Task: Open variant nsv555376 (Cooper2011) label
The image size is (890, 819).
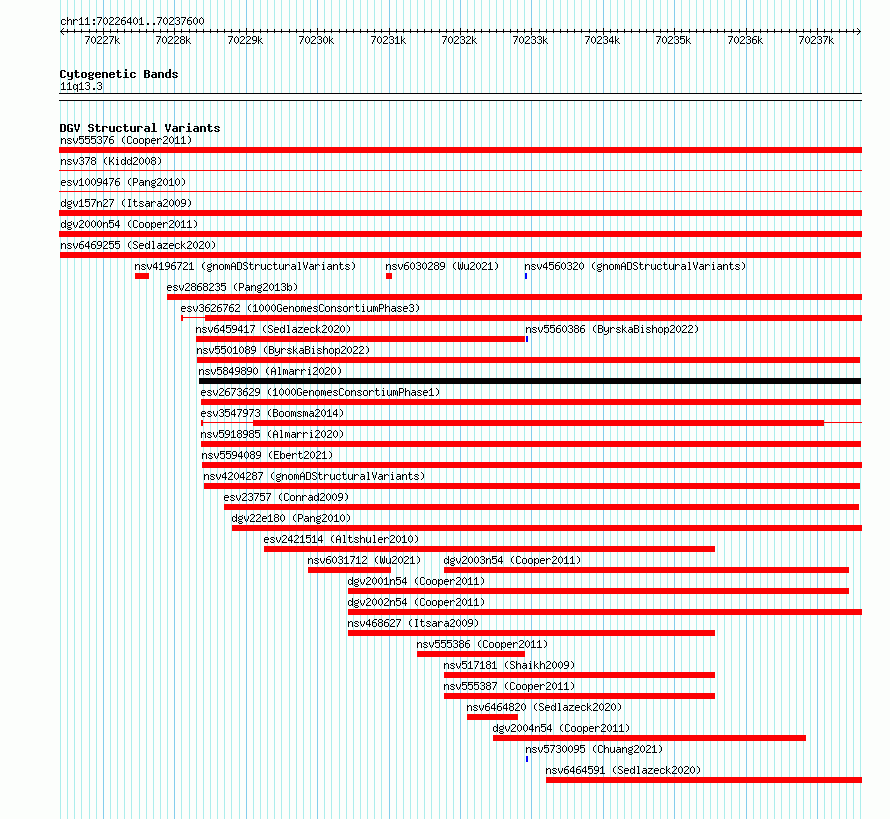Action: (x=126, y=140)
